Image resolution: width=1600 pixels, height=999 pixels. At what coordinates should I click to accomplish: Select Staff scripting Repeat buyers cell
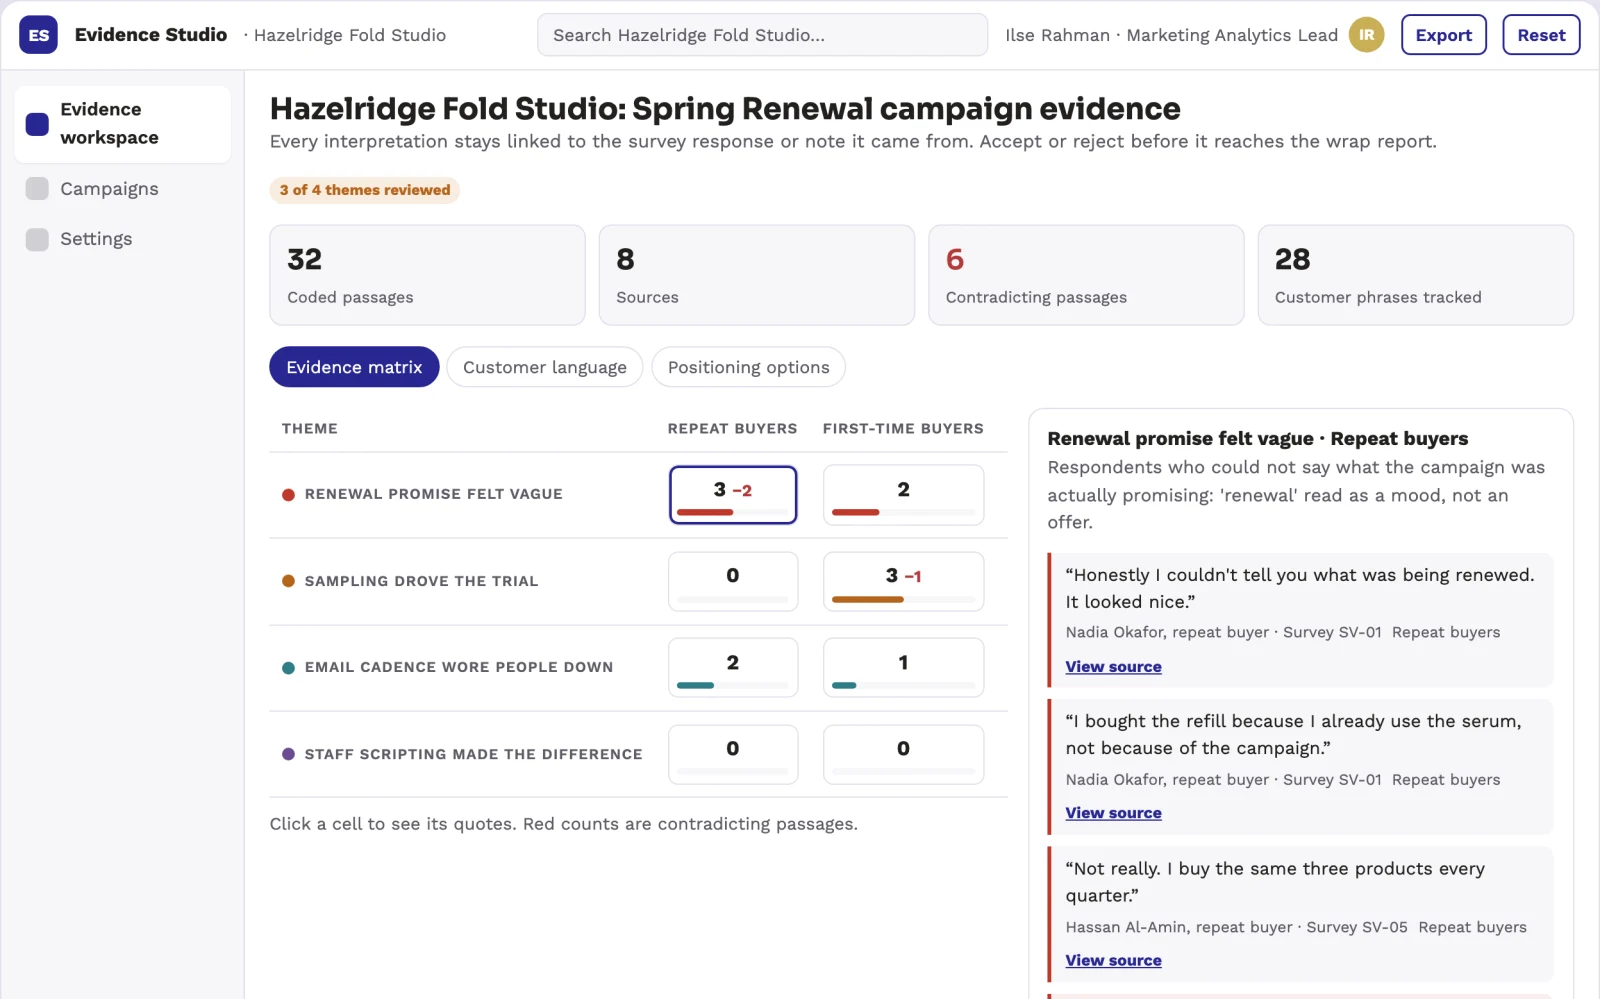(733, 754)
